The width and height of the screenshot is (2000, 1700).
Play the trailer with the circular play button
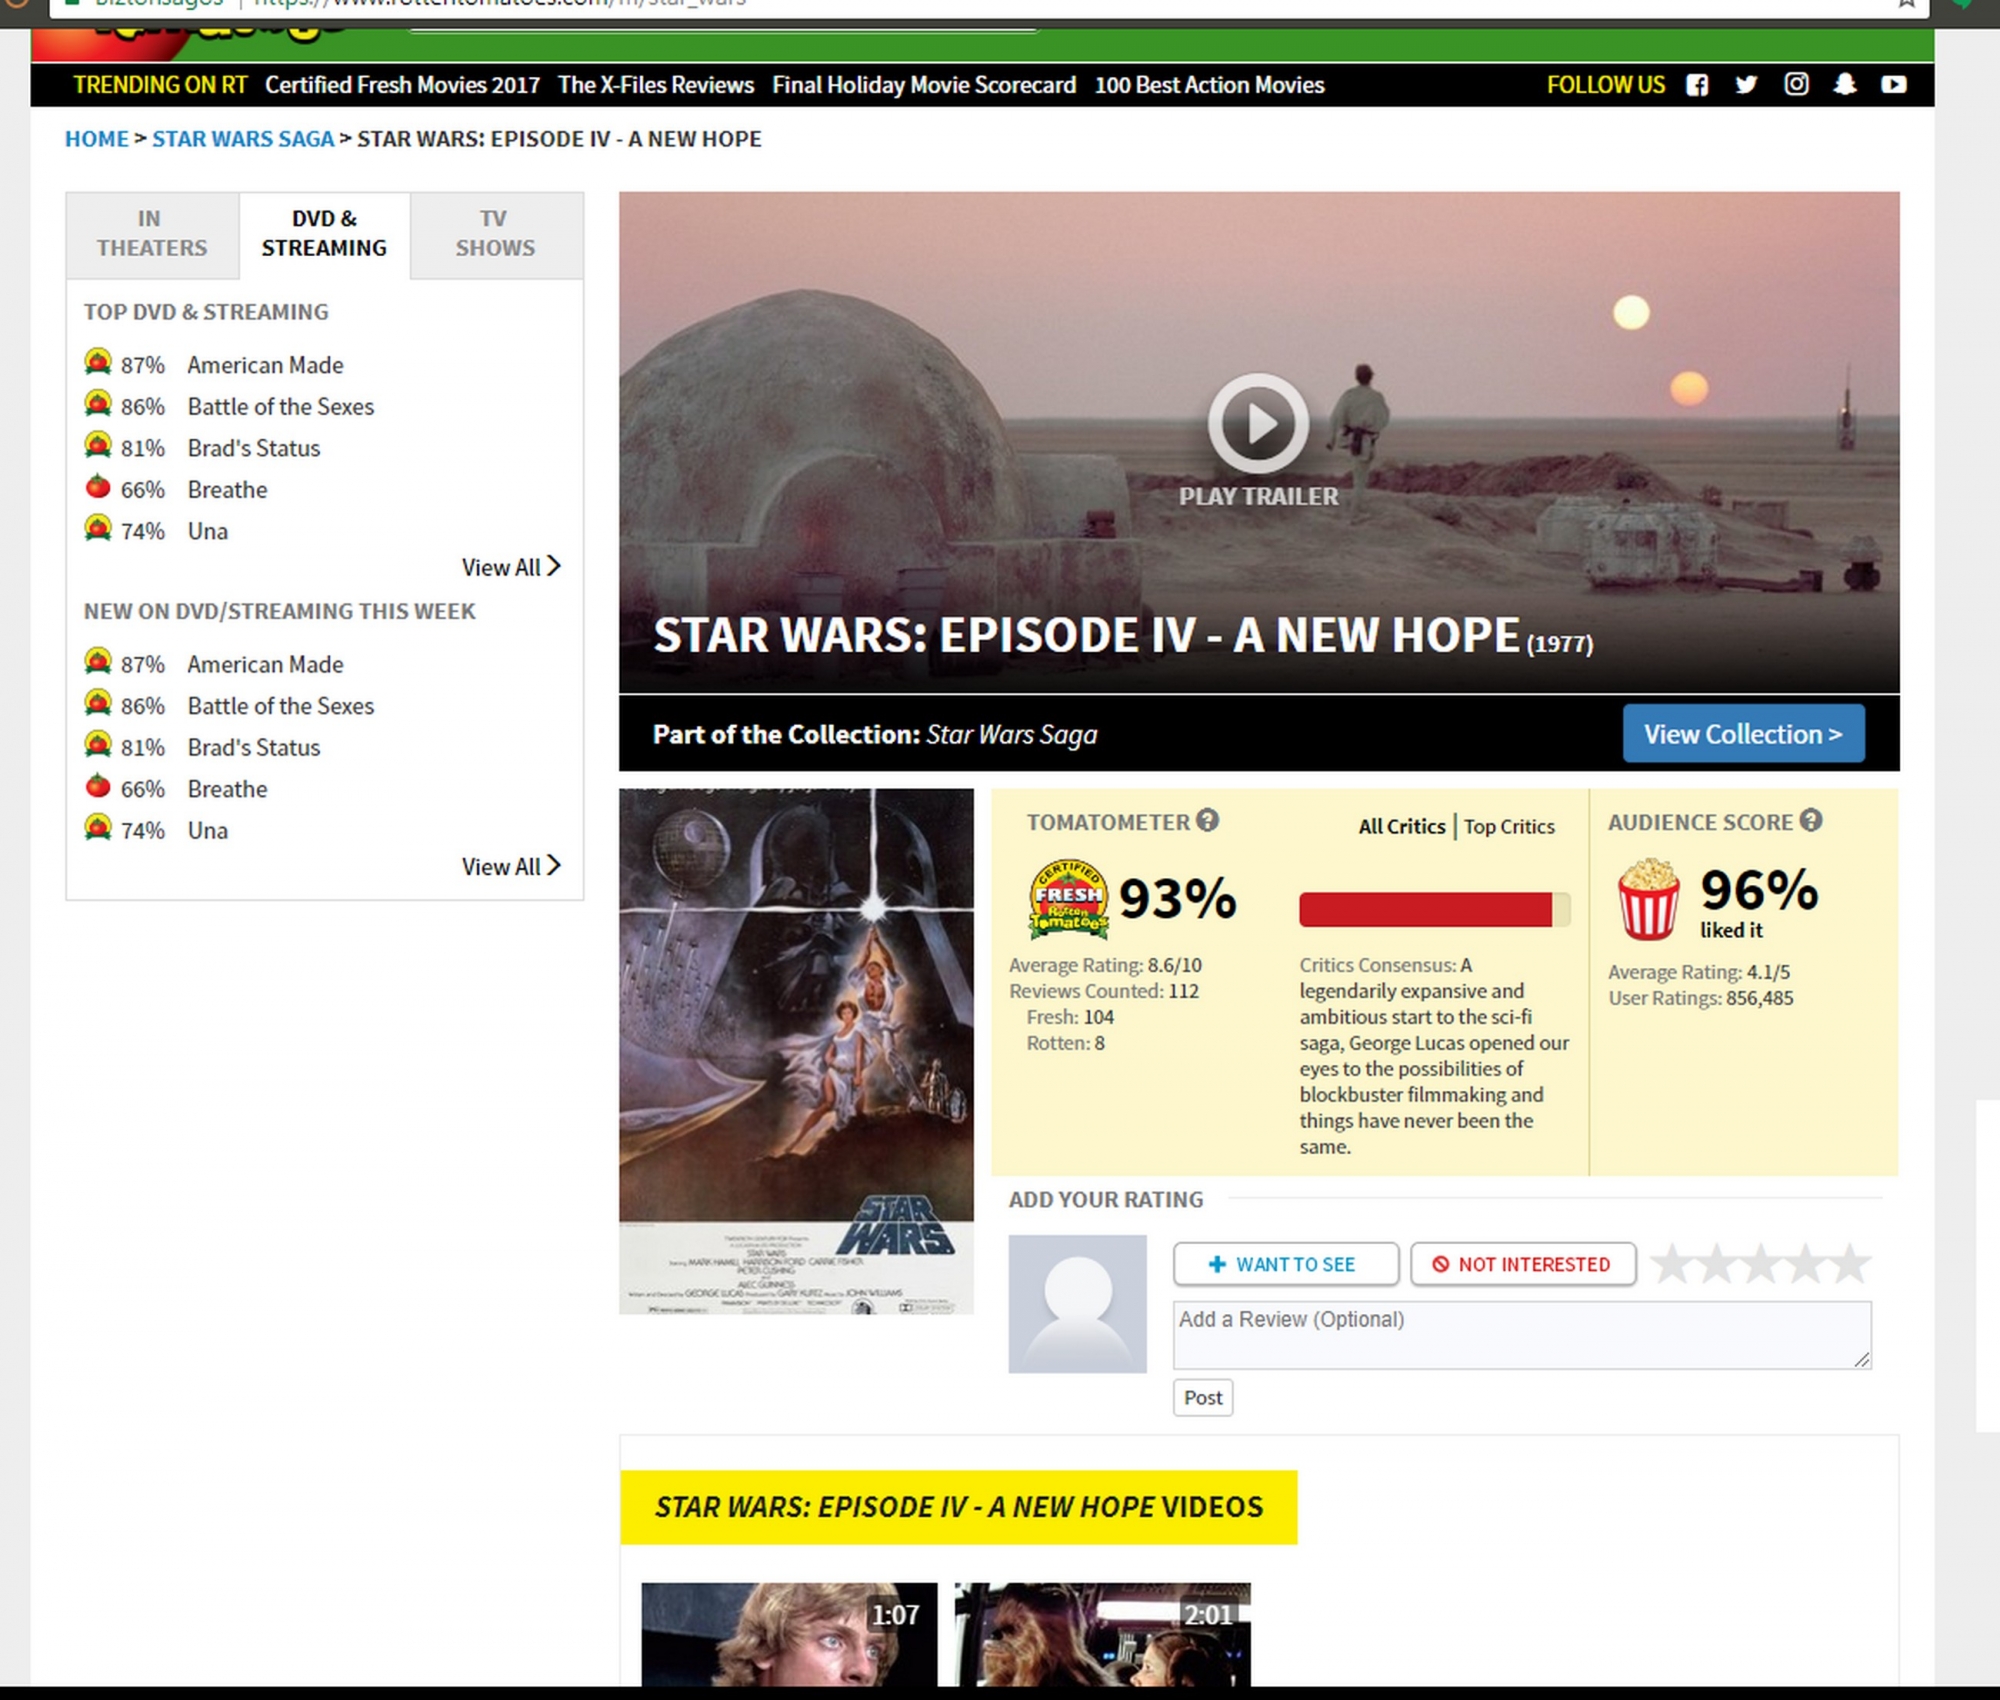pyautogui.click(x=1258, y=423)
